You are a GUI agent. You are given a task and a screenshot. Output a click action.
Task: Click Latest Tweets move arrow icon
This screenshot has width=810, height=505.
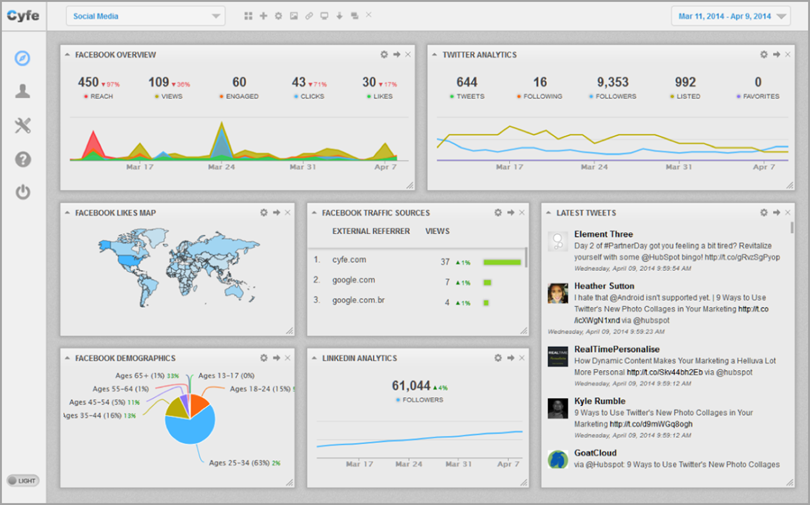776,212
